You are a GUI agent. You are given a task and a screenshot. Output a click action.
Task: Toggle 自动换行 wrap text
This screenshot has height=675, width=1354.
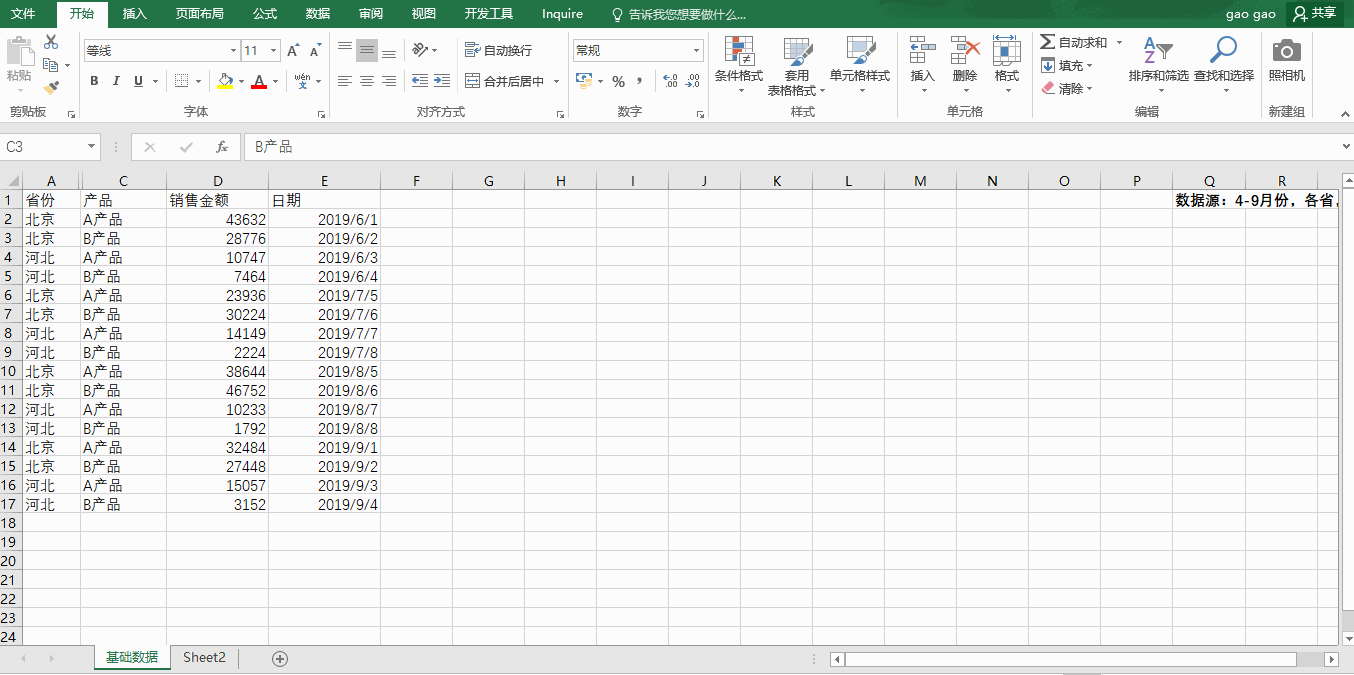click(498, 50)
